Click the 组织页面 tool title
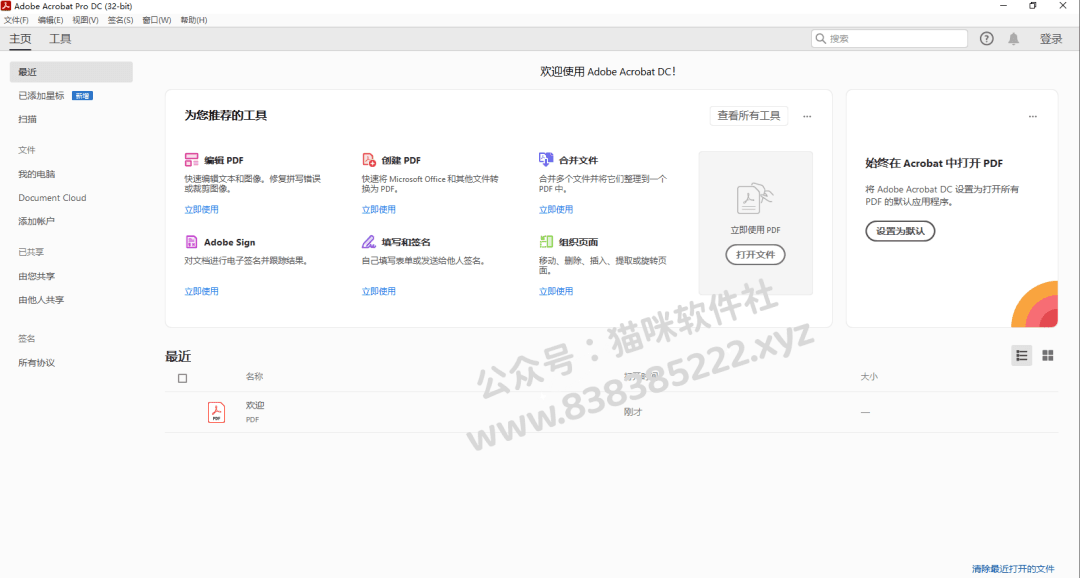Screen dimensions: 1080x578 pos(578,242)
